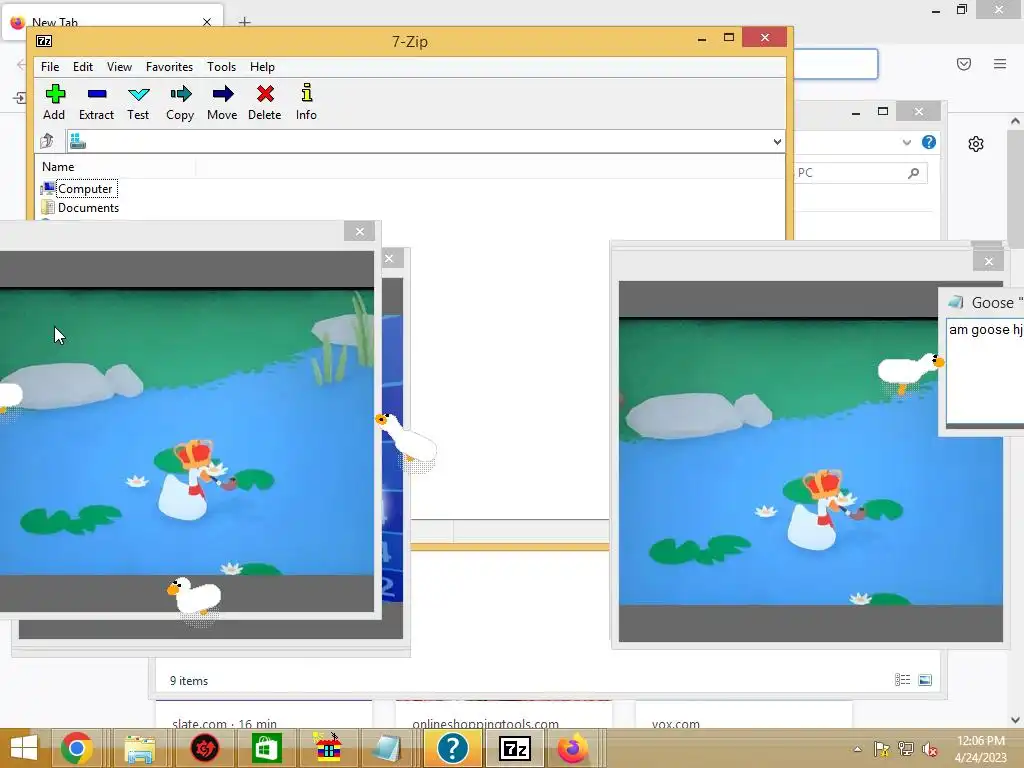
Task: Open the red round taskbar app icon
Action: (204, 748)
